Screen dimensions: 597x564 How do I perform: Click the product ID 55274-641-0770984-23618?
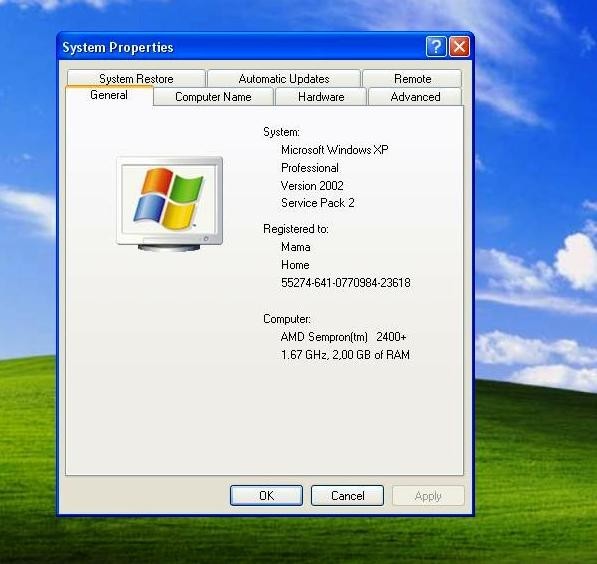[346, 283]
